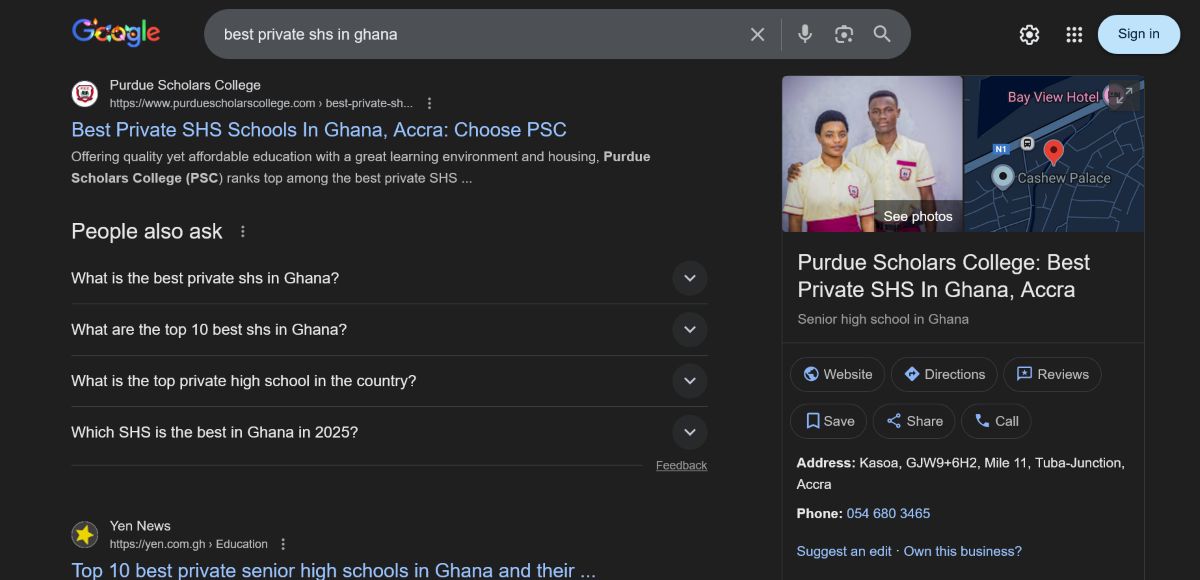
Task: Open more options for Purdue Scholars result
Action: pyautogui.click(x=430, y=103)
